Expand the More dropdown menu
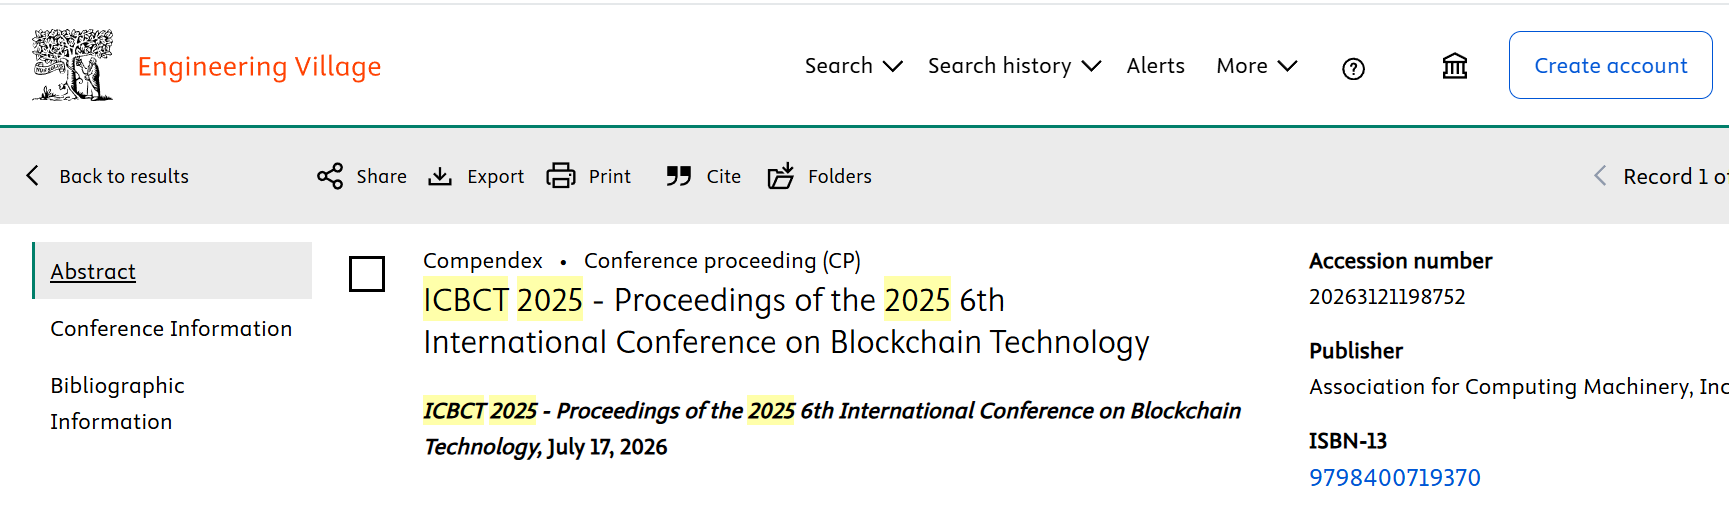 pyautogui.click(x=1257, y=66)
